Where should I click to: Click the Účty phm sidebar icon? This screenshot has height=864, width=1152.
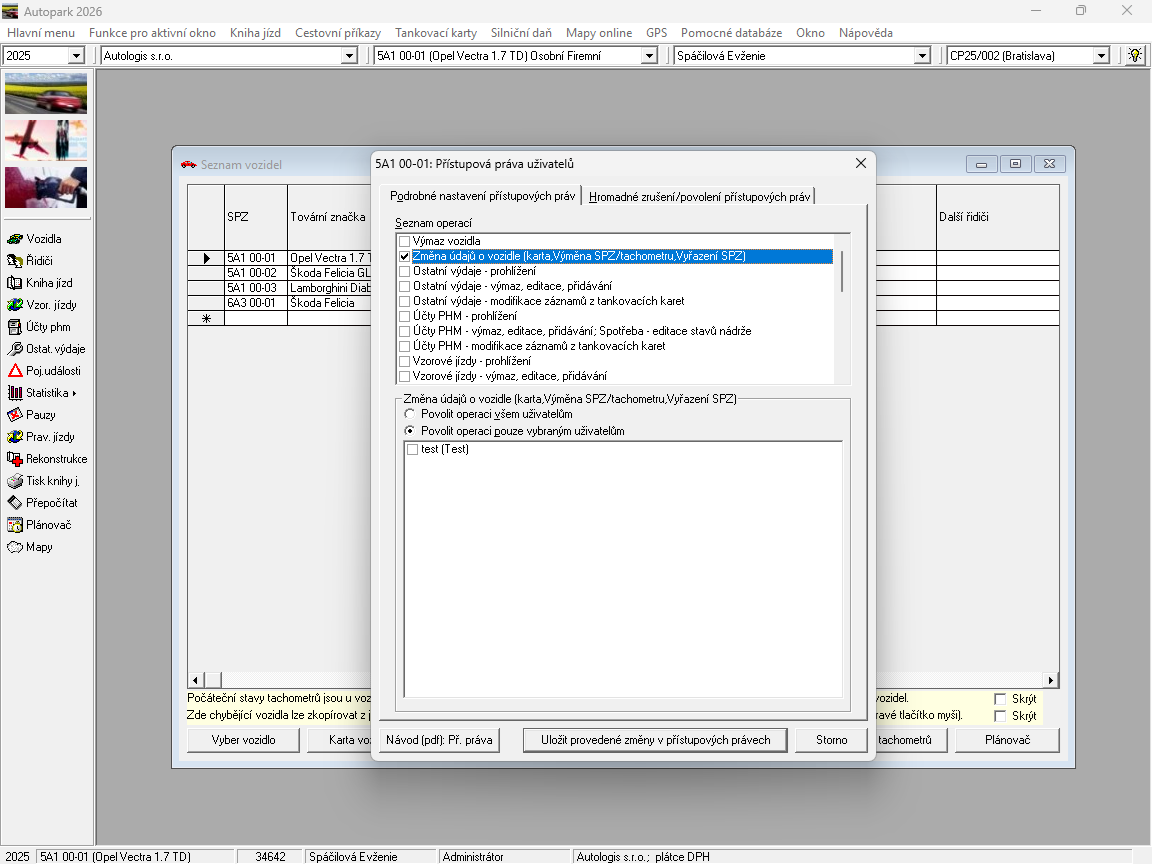point(15,327)
